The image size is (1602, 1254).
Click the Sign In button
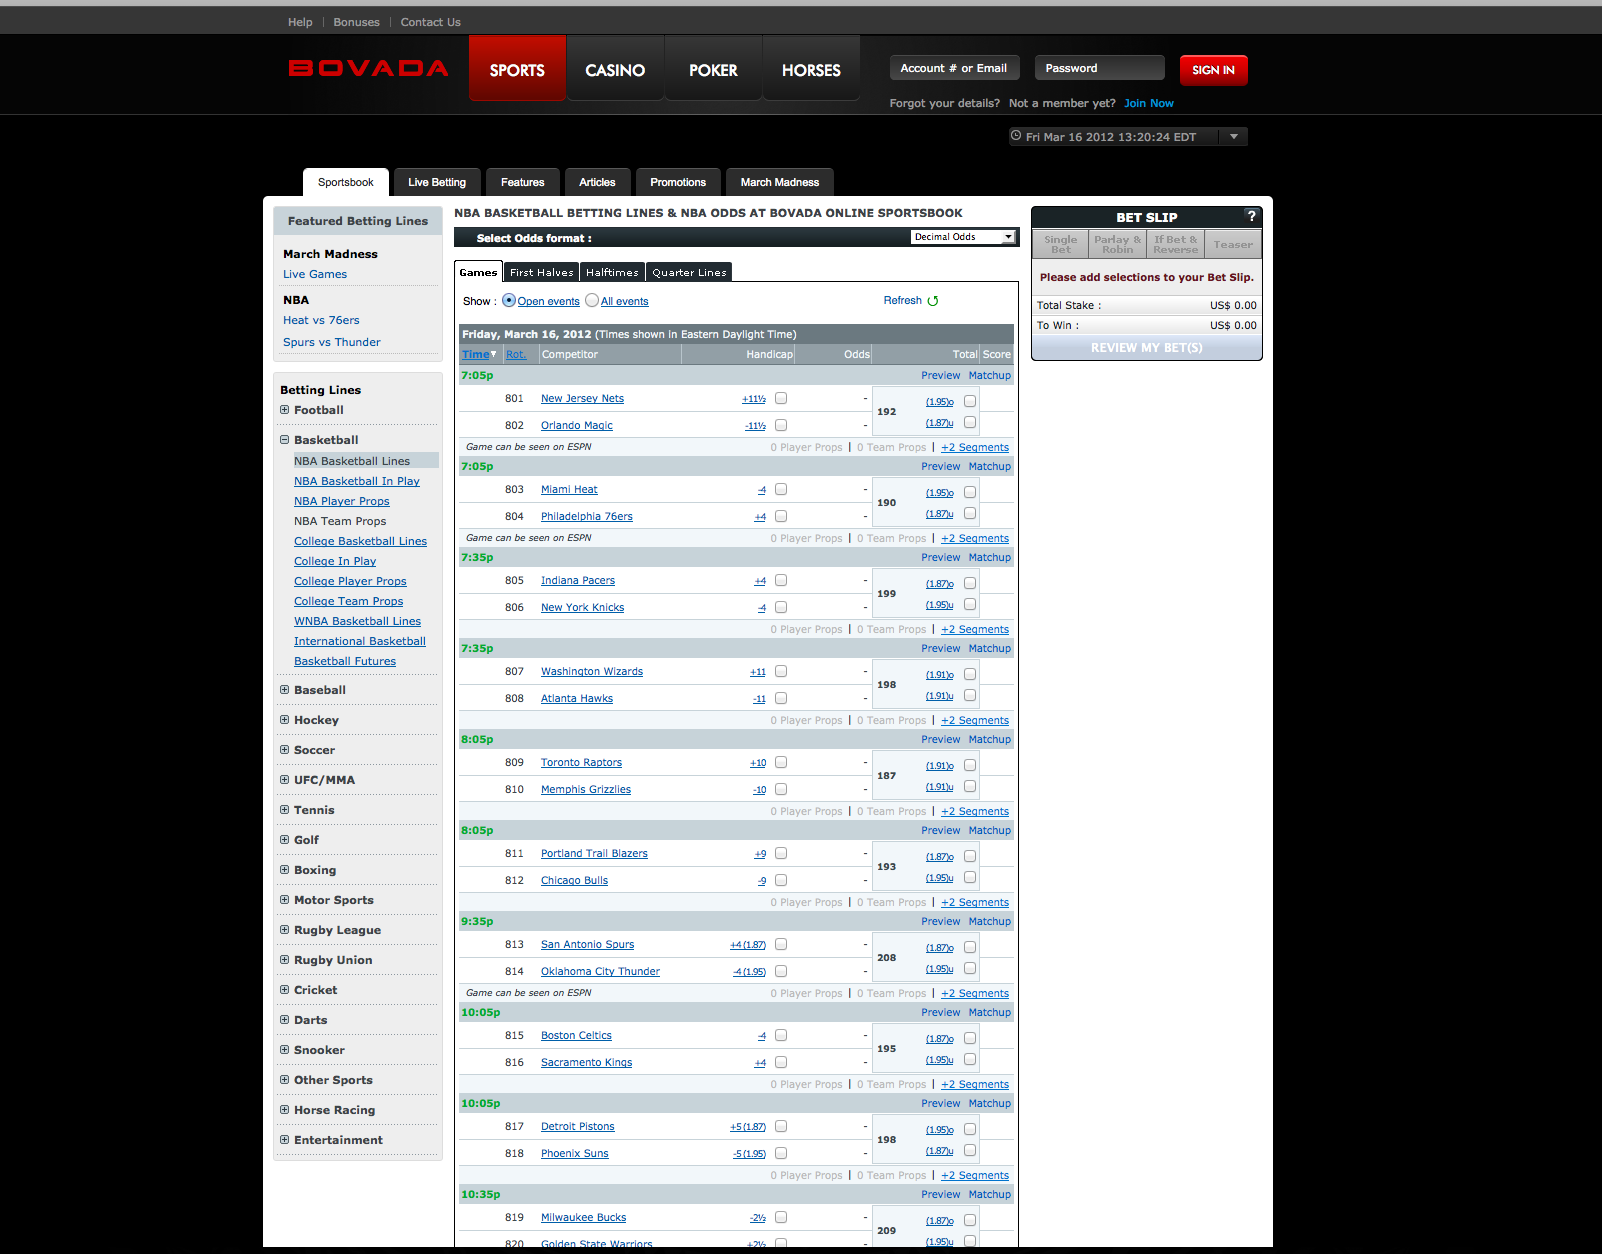1213,70
